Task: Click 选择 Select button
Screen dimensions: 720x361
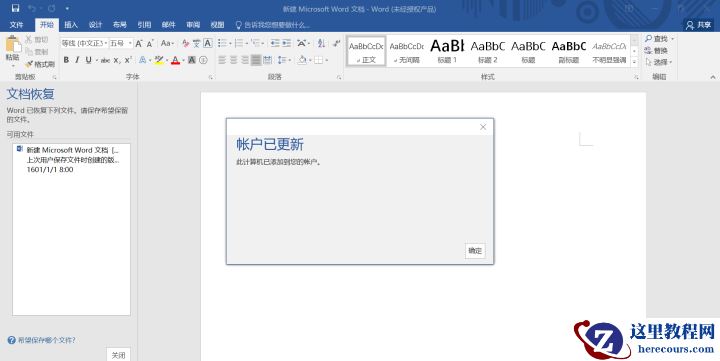Action: pos(658,62)
